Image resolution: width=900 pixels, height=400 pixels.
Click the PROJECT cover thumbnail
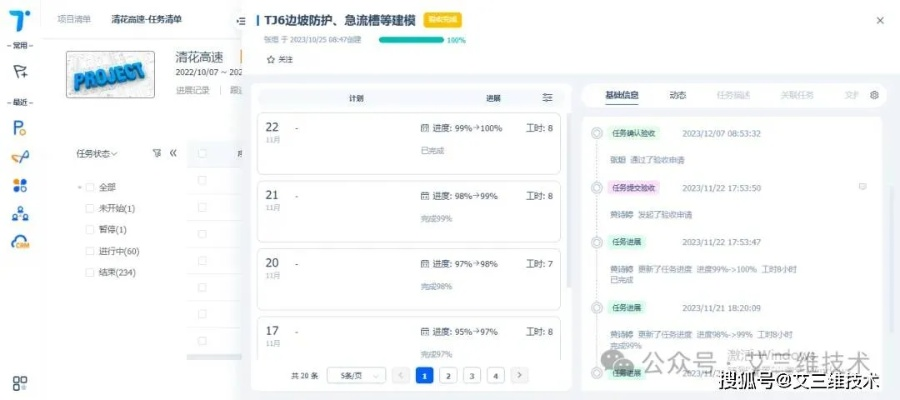coord(110,75)
